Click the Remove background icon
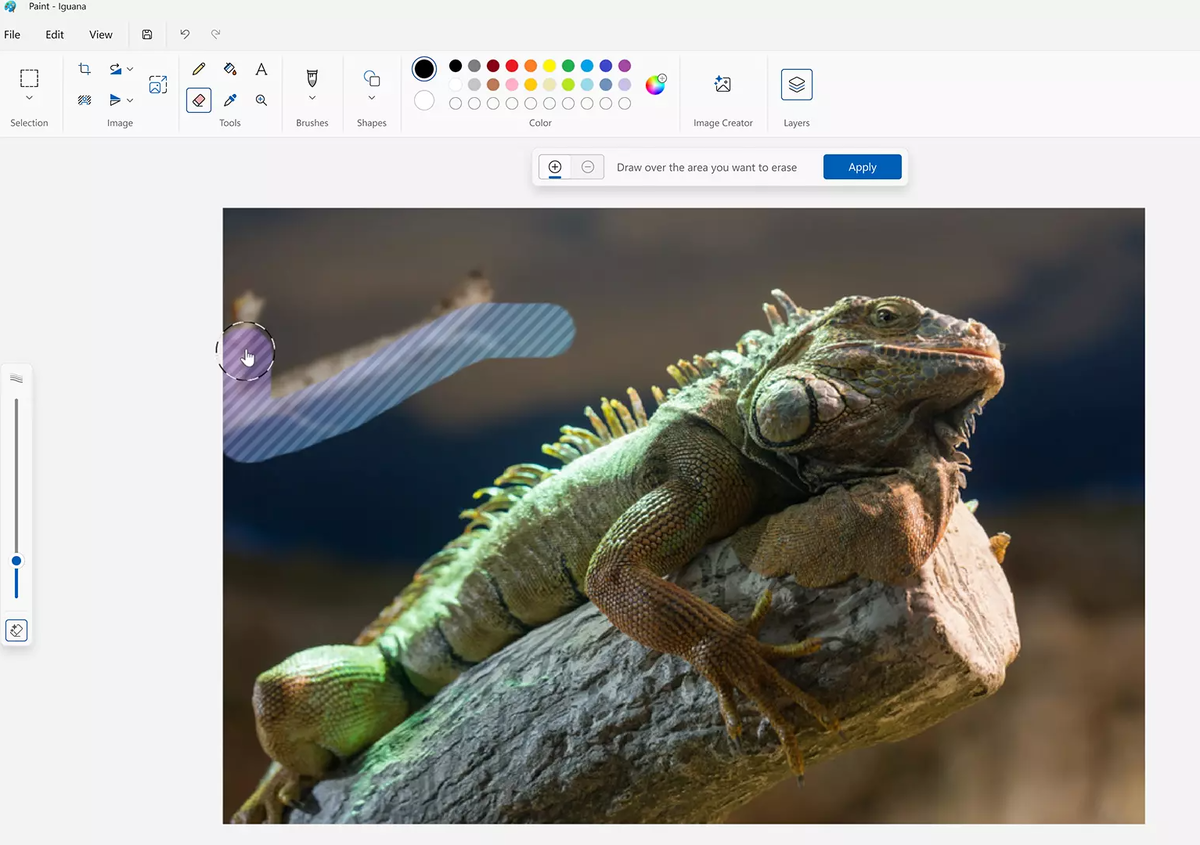 coord(85,100)
